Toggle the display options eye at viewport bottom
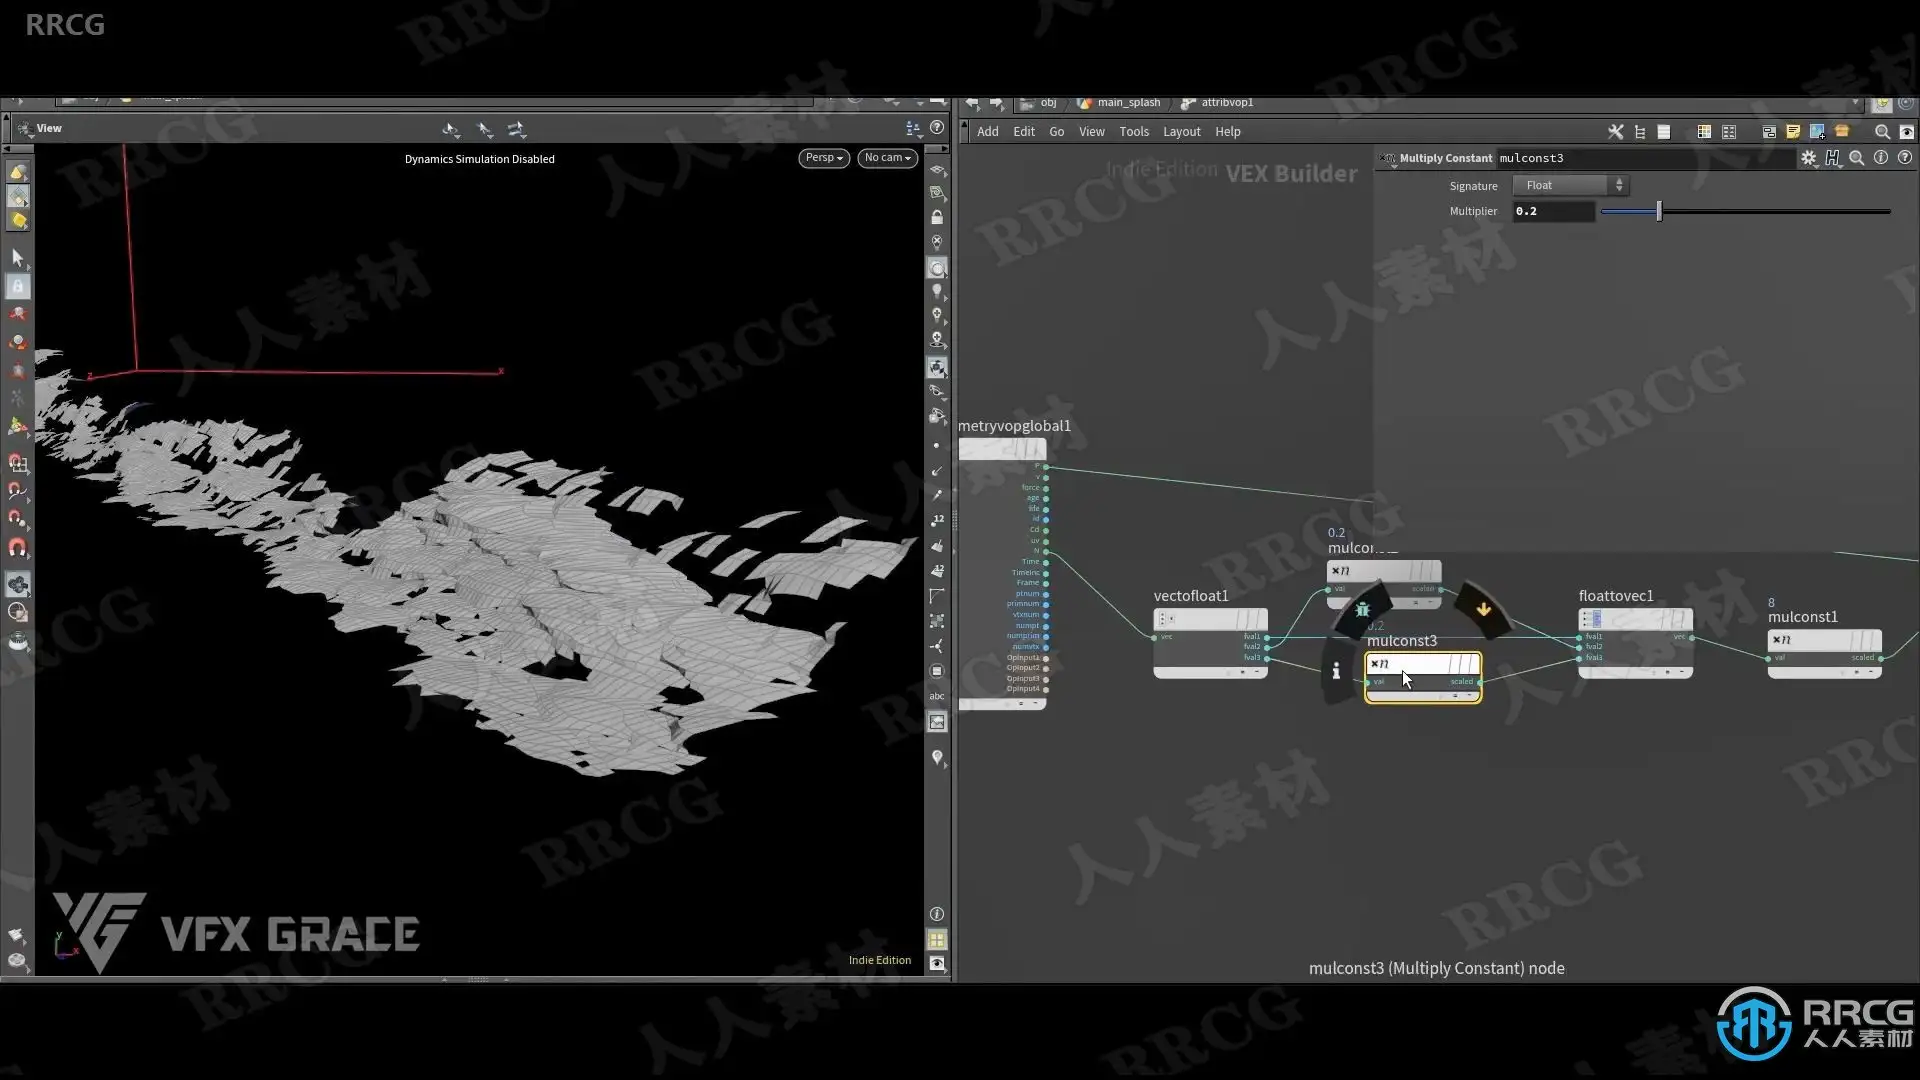The width and height of the screenshot is (1920, 1080). [x=937, y=963]
